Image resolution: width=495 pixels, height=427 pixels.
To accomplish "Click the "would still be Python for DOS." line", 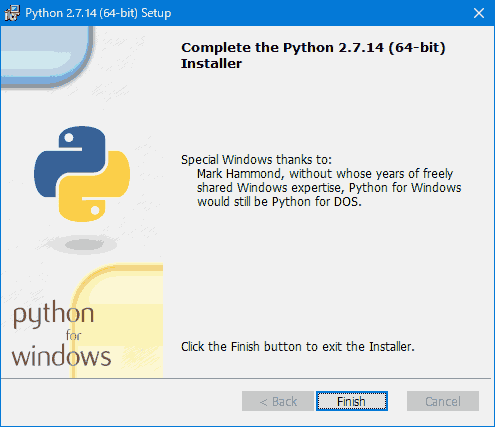I will point(279,202).
